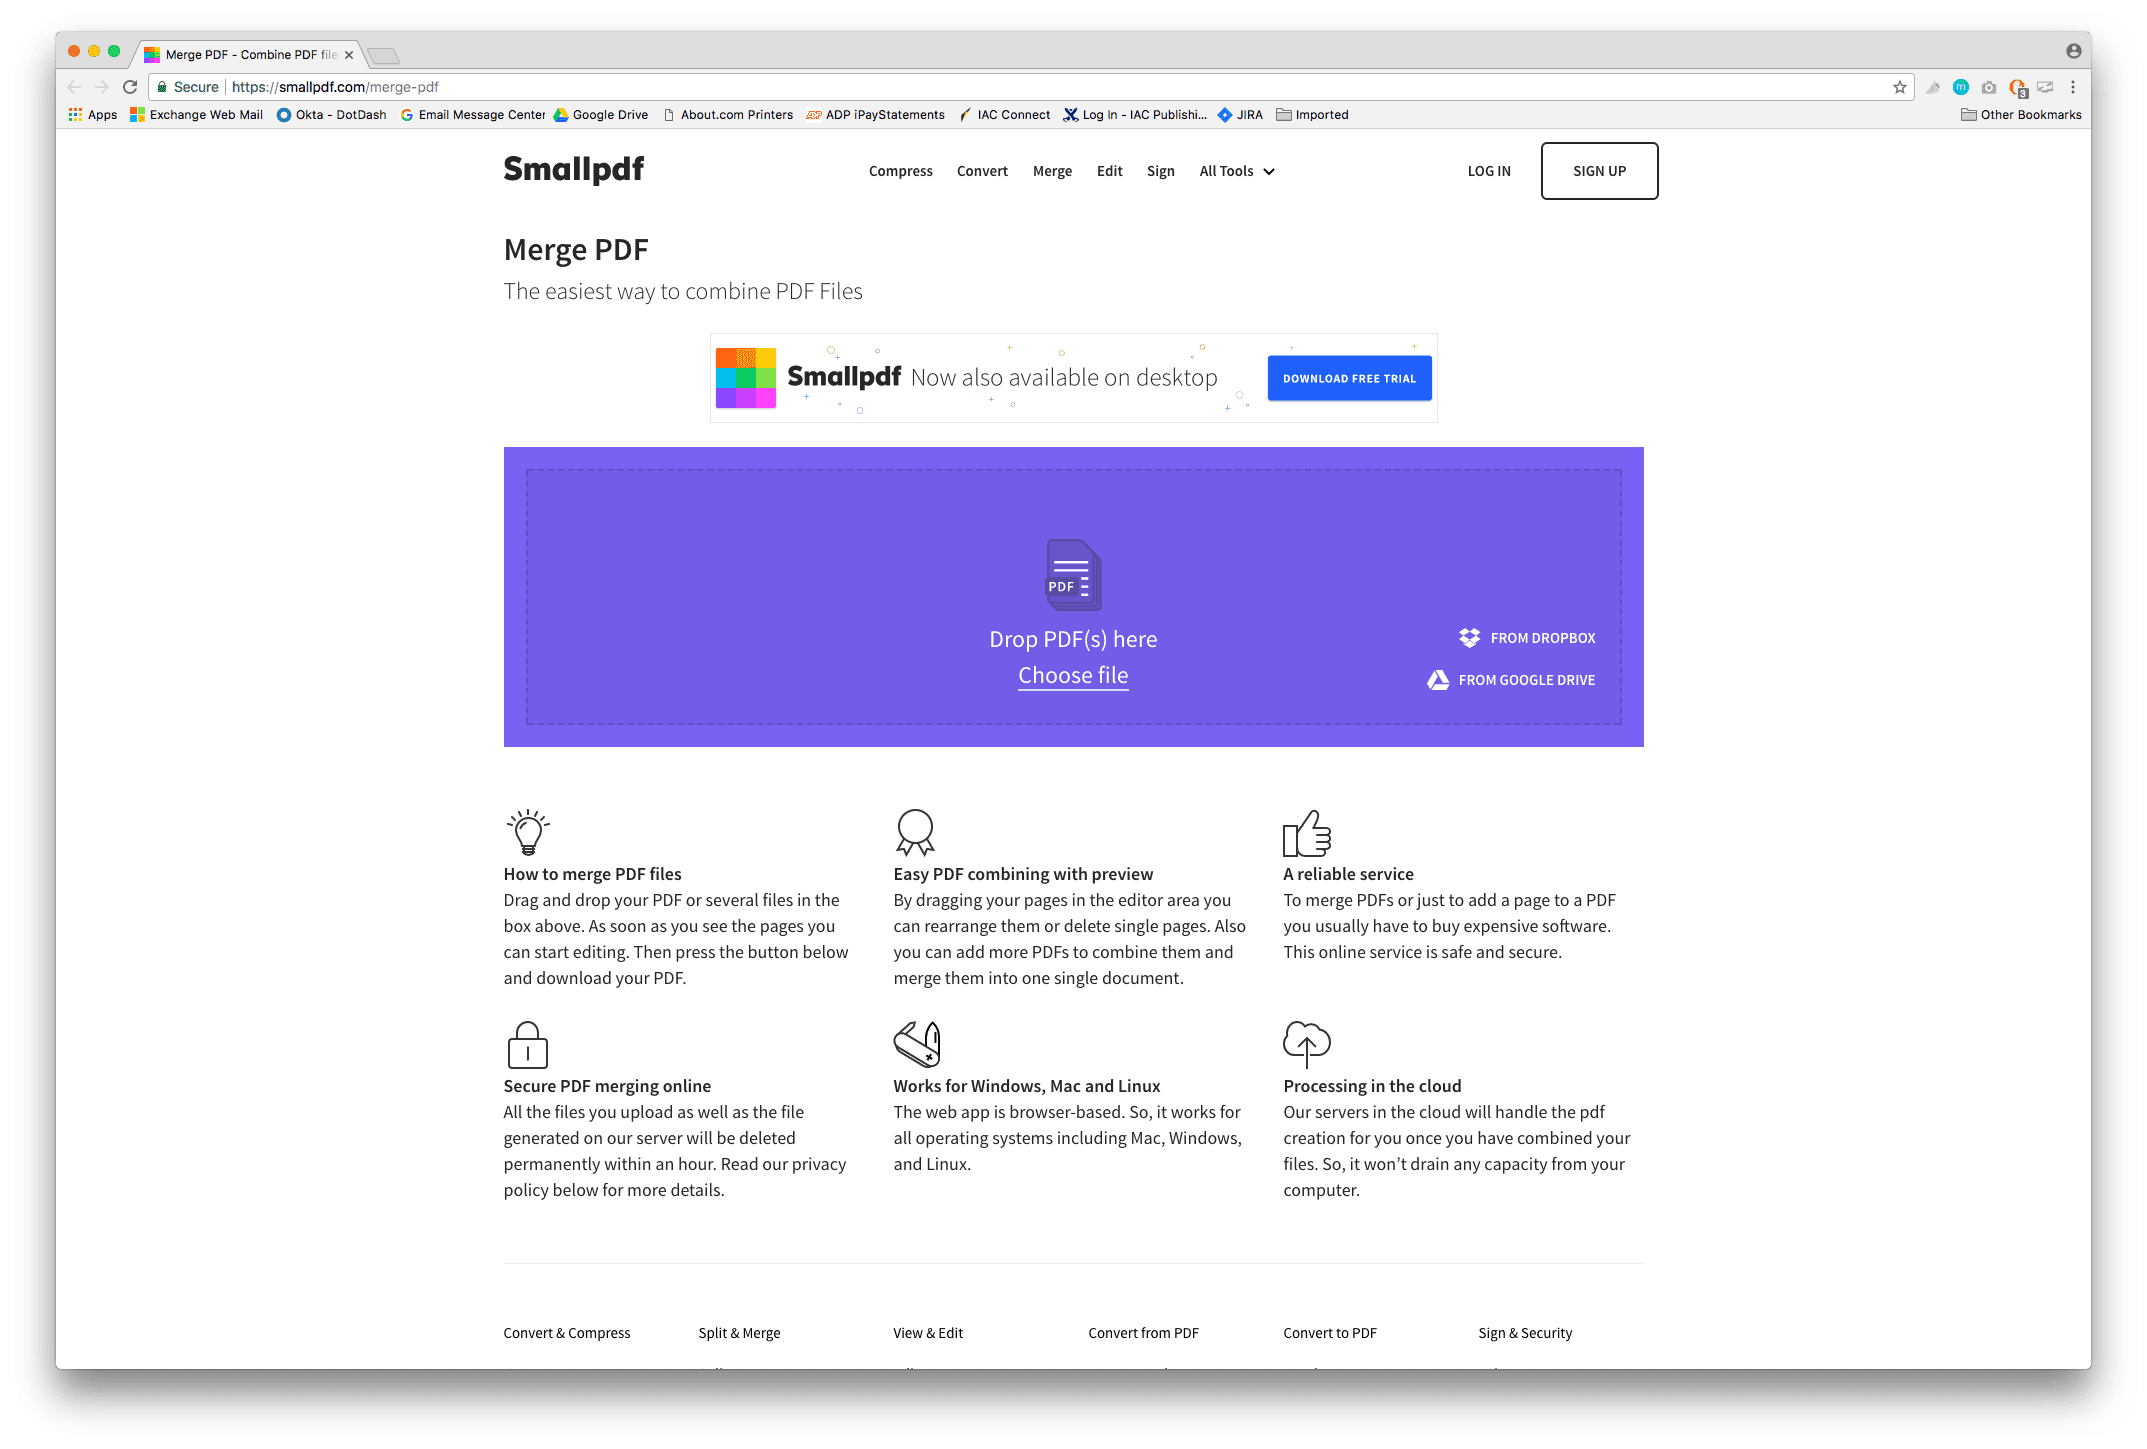Select From Google Drive upload option
Image resolution: width=2147 pixels, height=1449 pixels.
point(1511,680)
